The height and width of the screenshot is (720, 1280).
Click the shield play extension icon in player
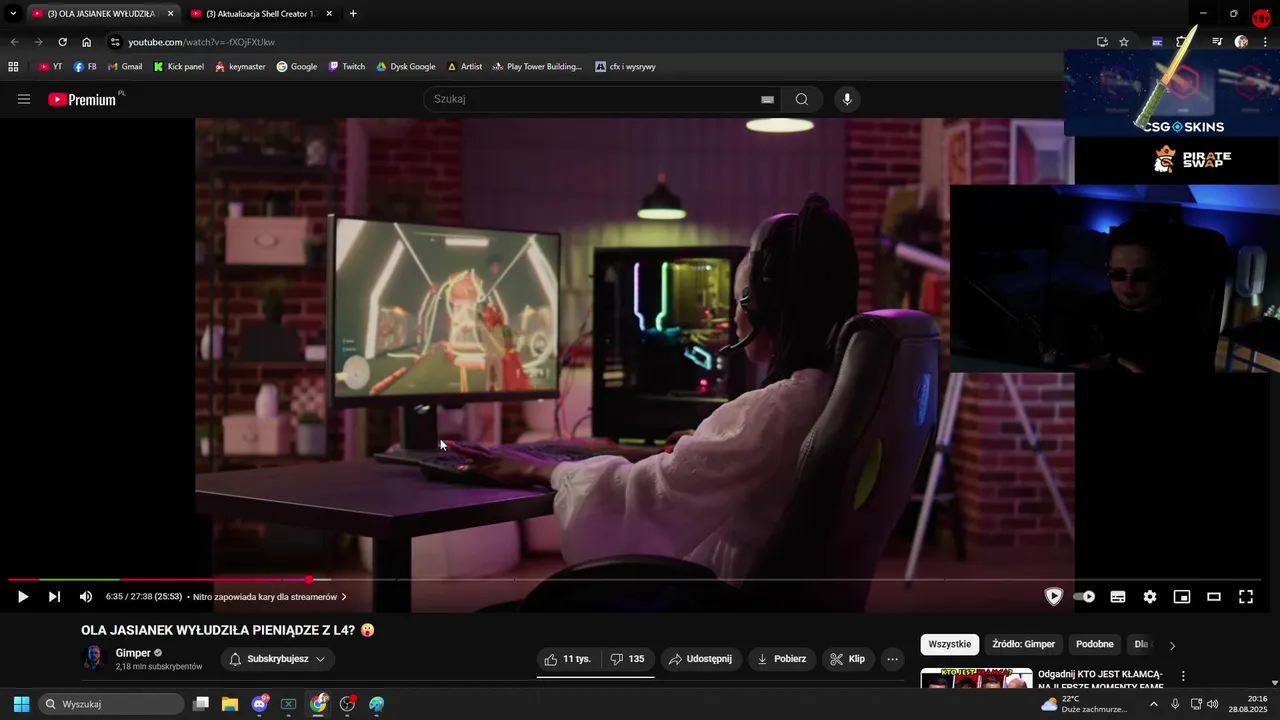(x=1053, y=597)
